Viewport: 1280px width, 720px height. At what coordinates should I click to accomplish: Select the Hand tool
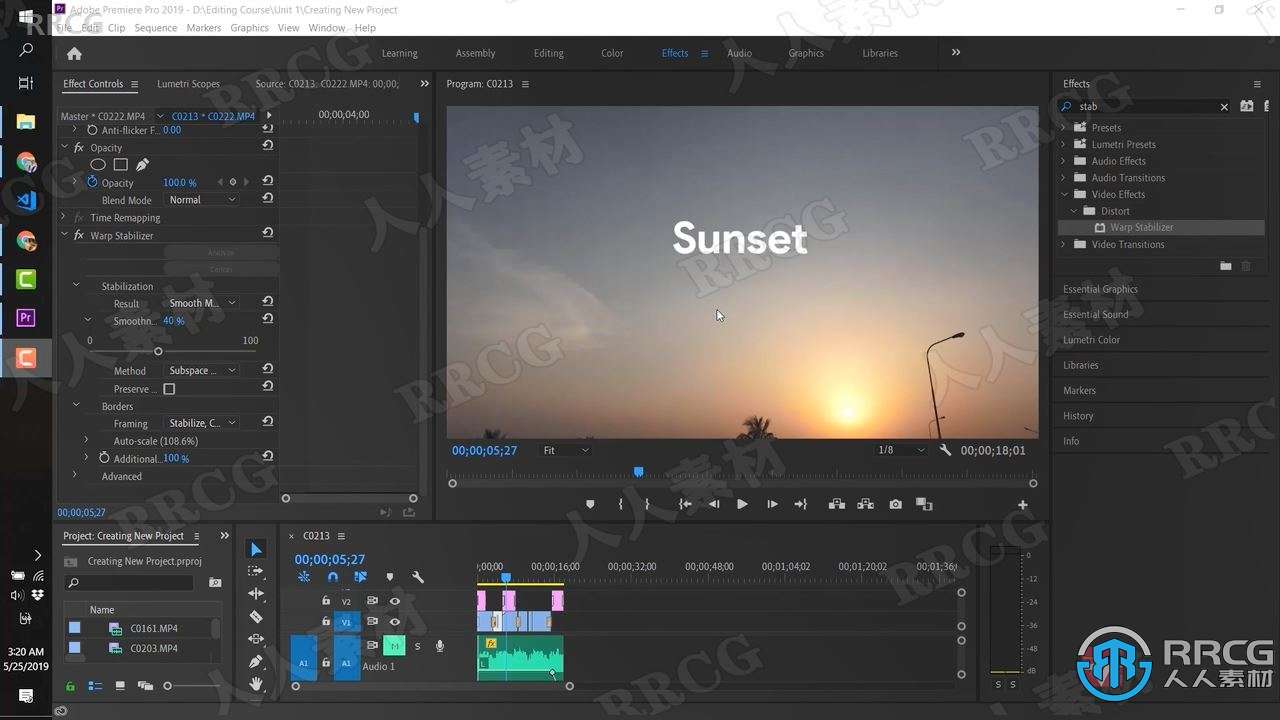click(256, 684)
